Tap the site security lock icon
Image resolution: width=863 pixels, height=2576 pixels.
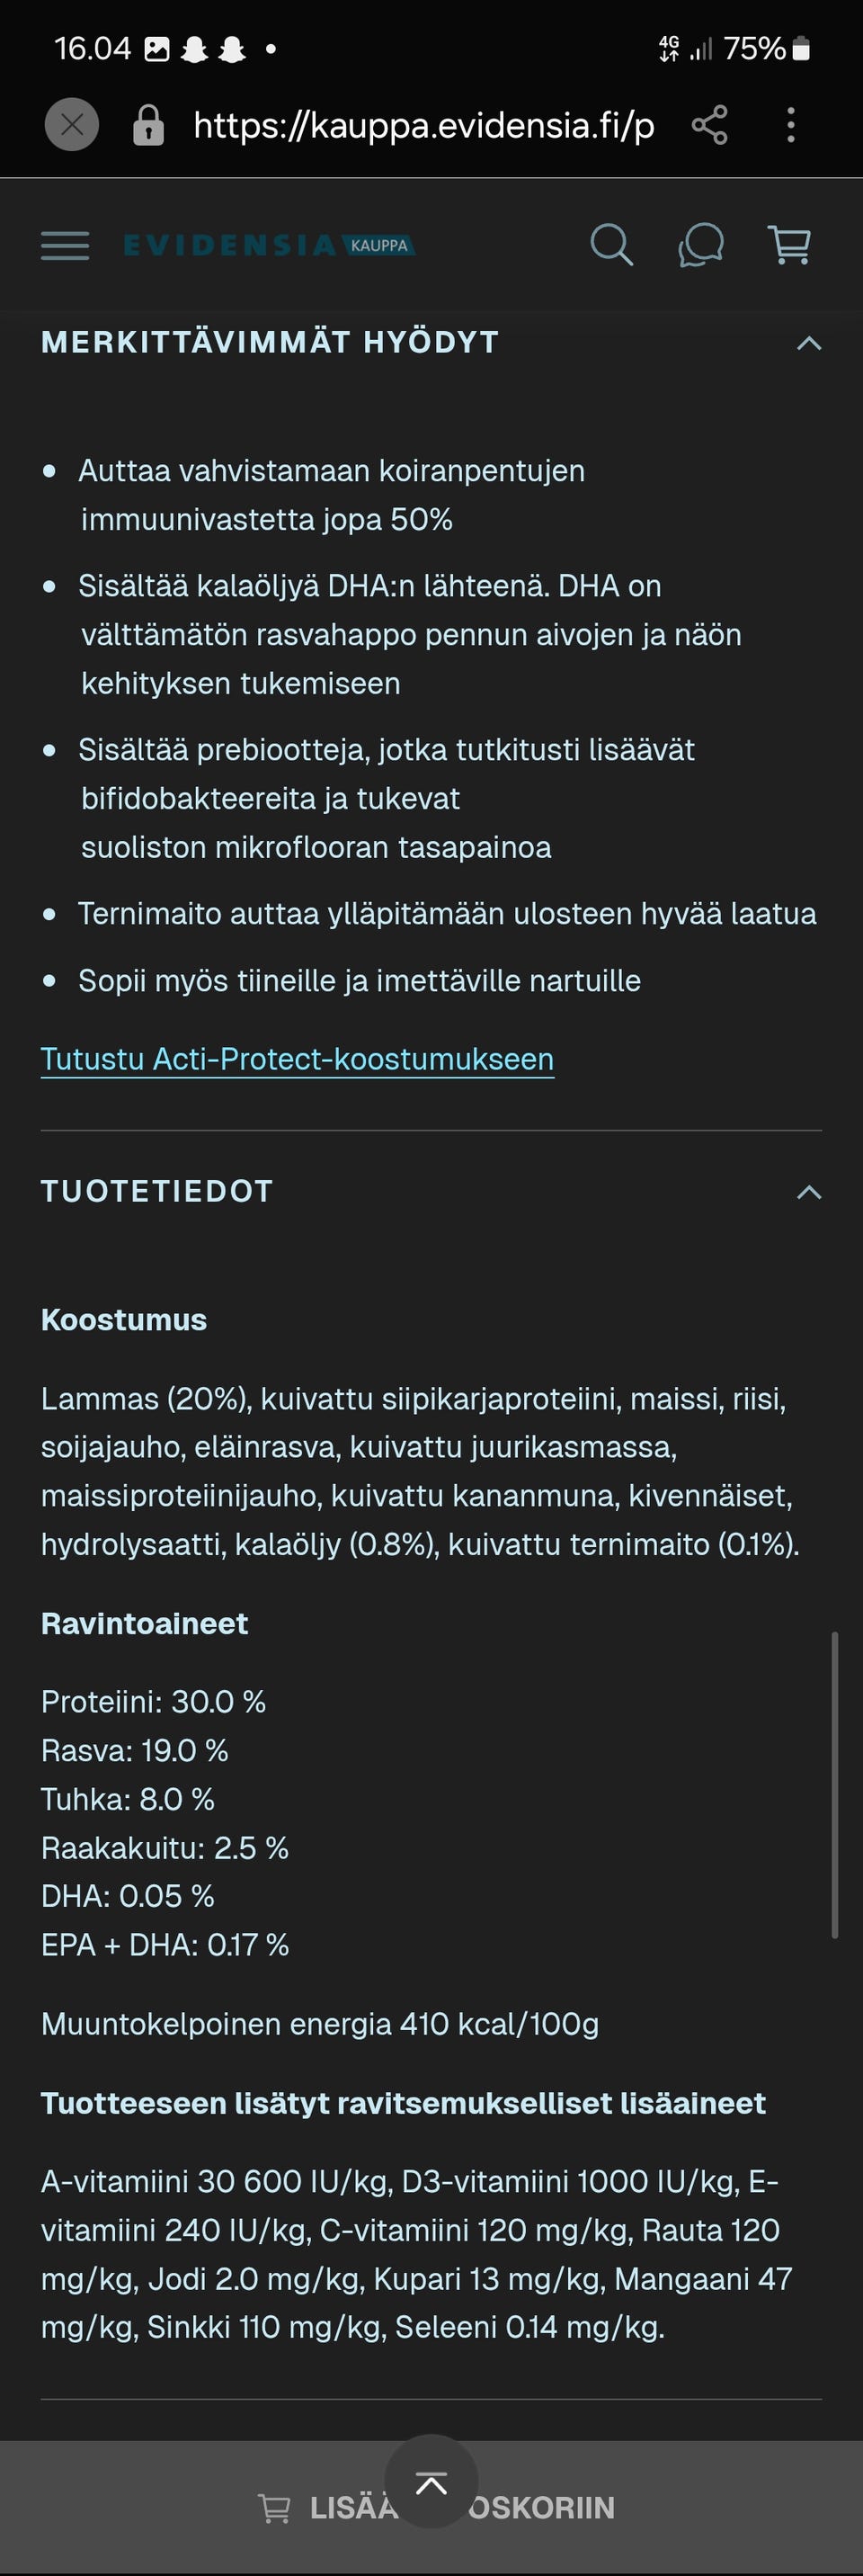[148, 125]
